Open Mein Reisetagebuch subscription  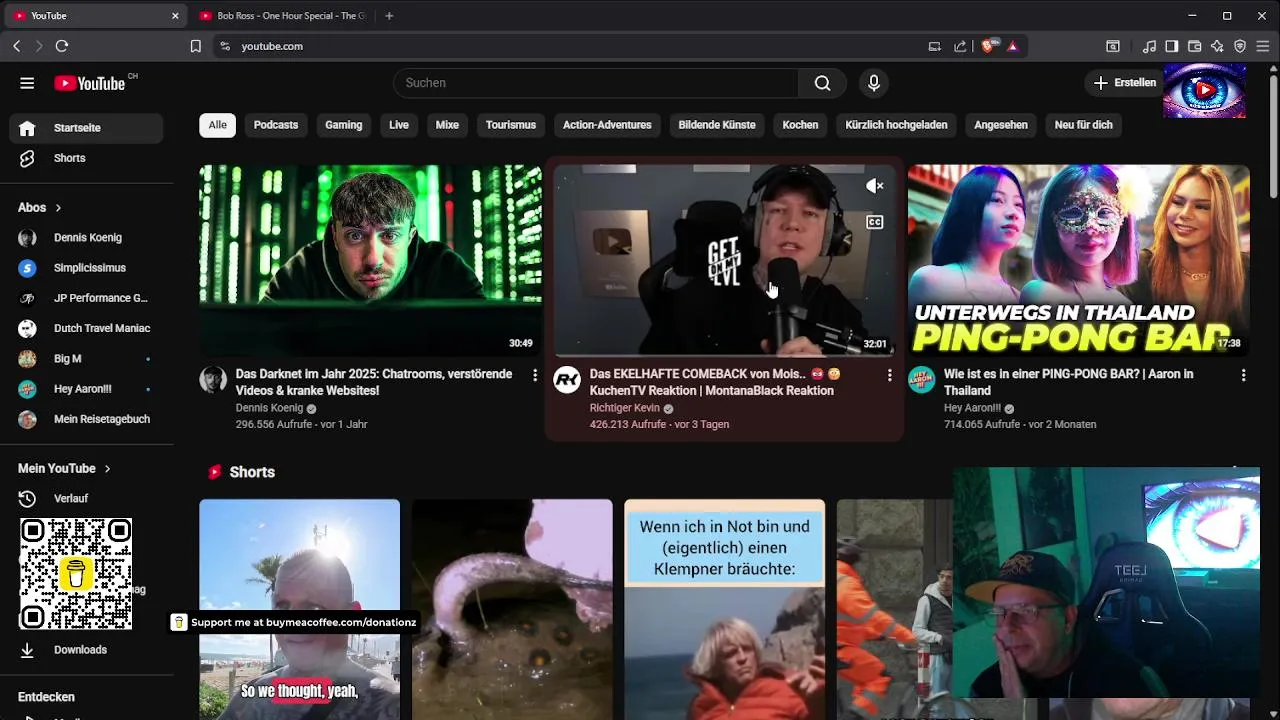point(86,419)
